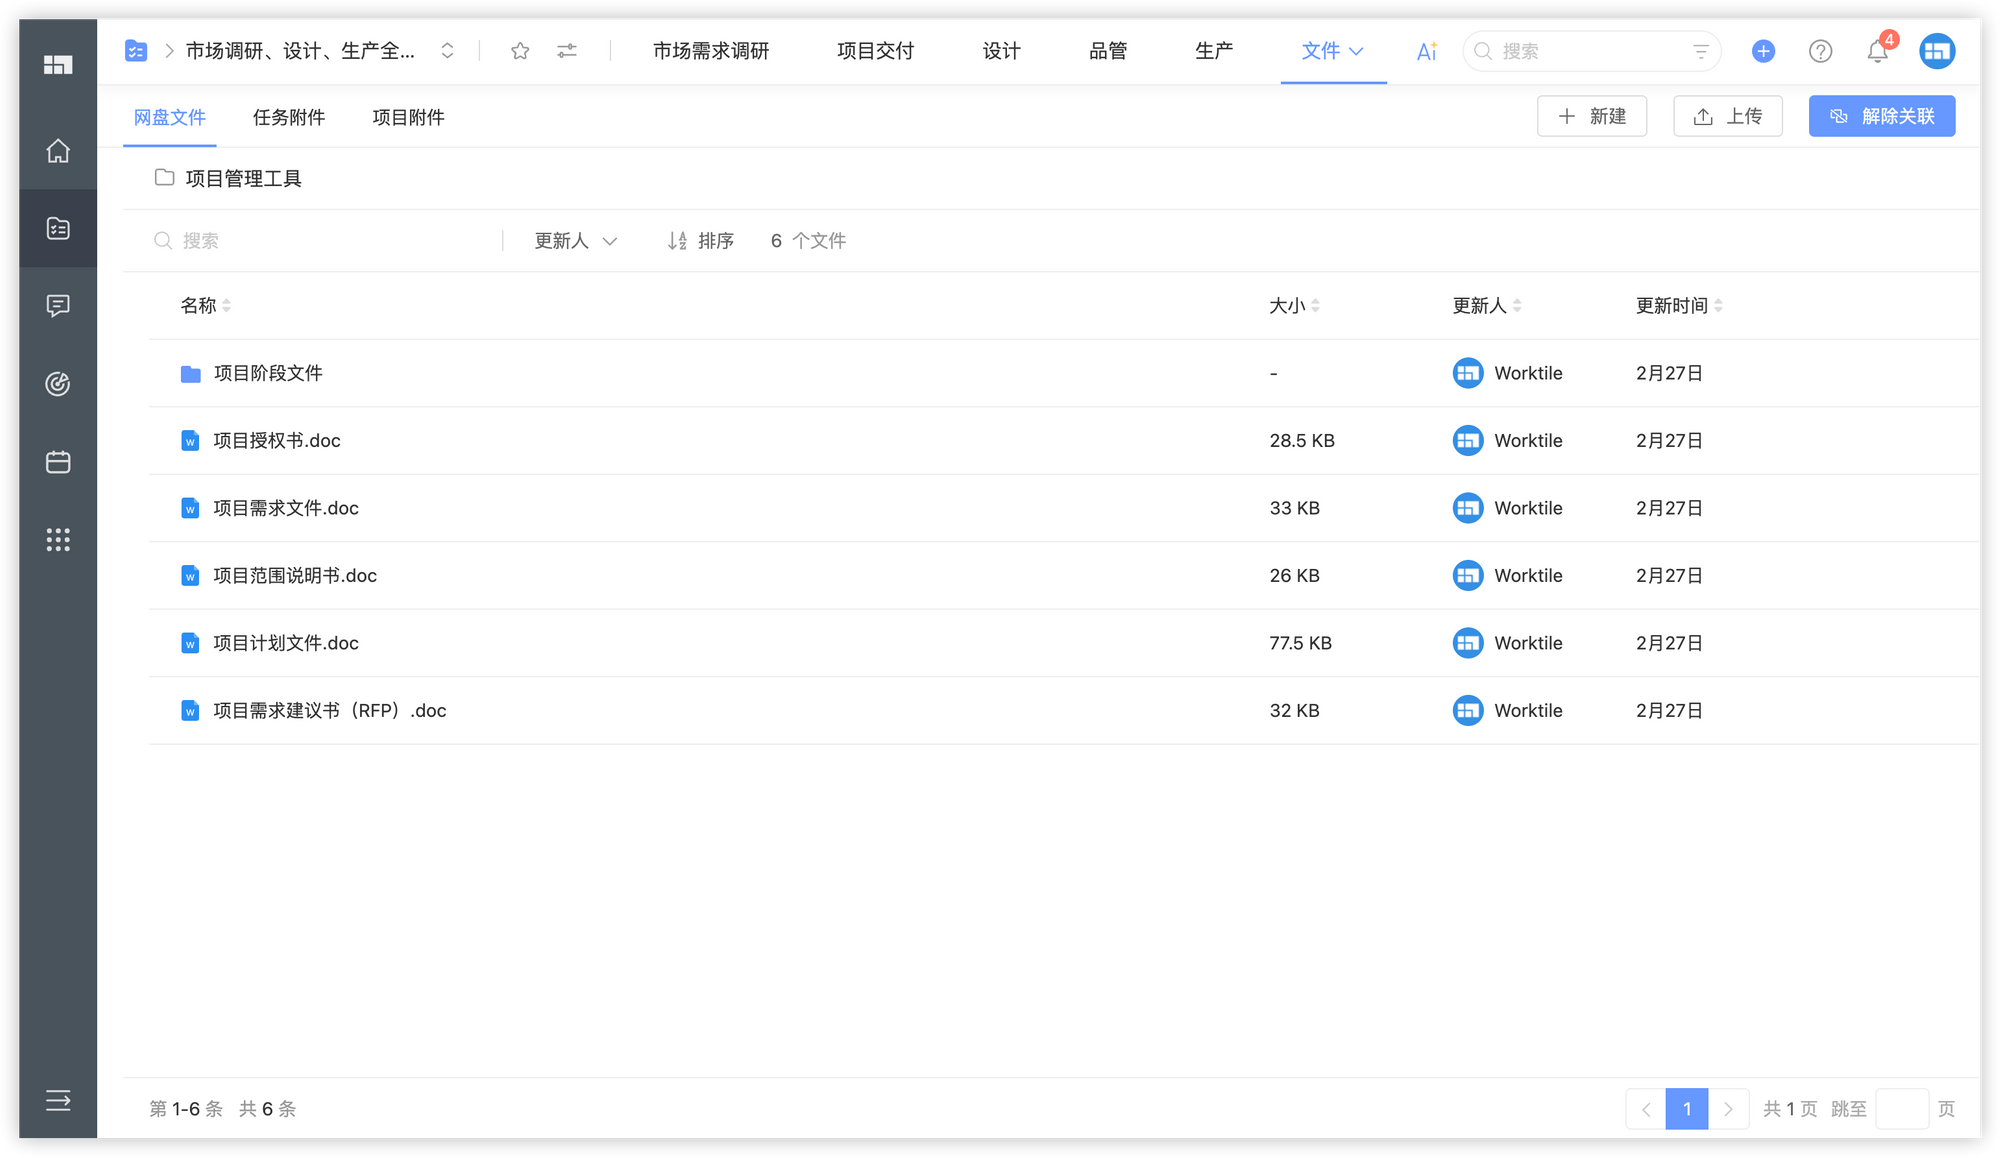Open the AI assistant icon
The height and width of the screenshot is (1158, 2000).
pyautogui.click(x=1427, y=51)
